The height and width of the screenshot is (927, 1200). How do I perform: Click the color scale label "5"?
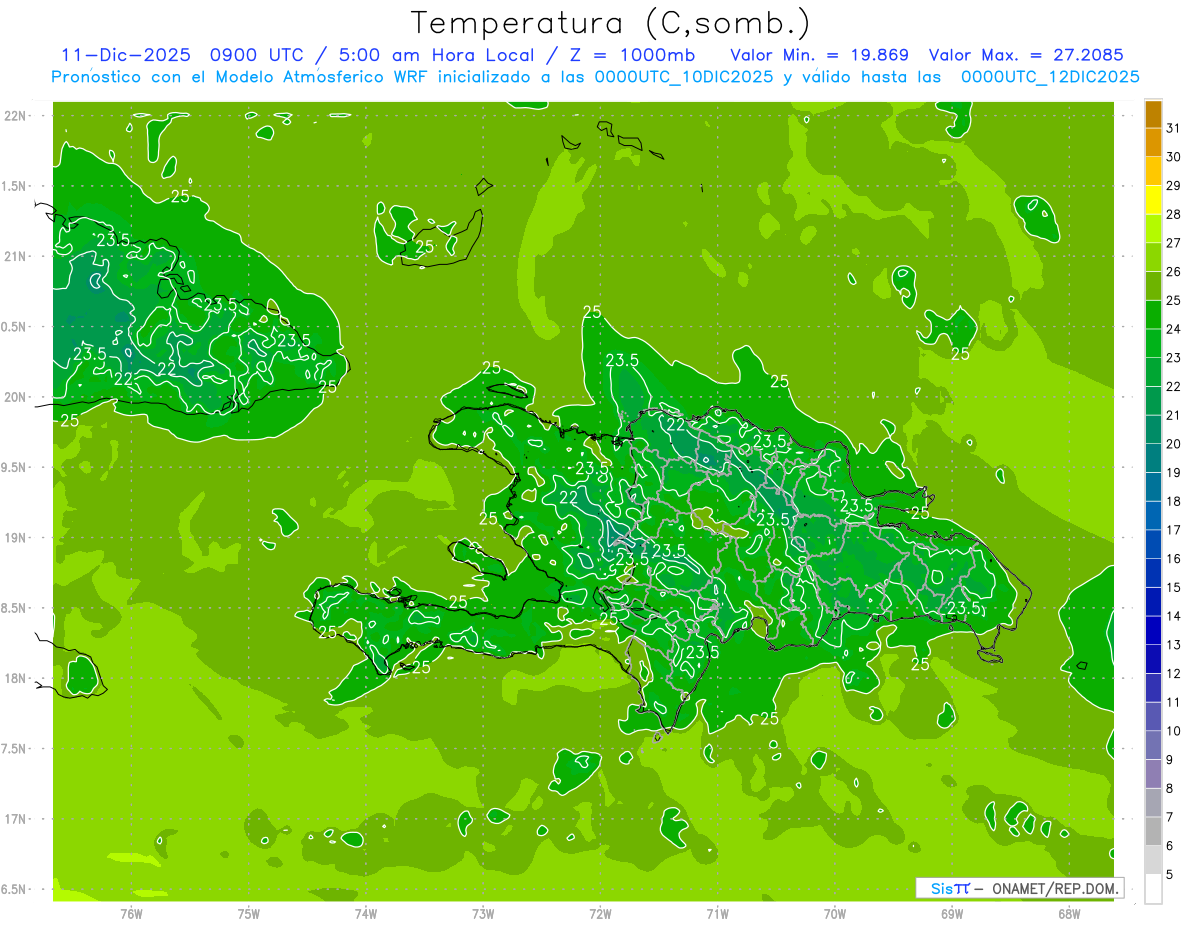pos(1170,875)
